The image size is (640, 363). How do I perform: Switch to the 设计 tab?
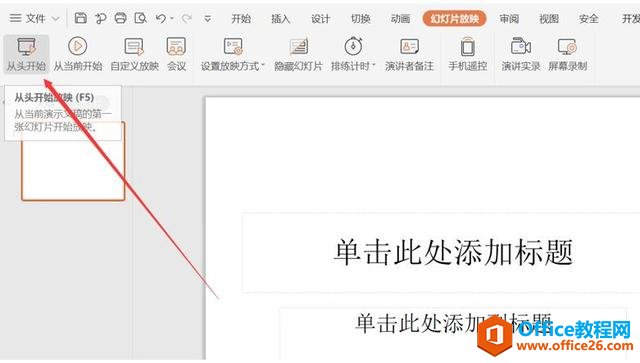pos(320,18)
